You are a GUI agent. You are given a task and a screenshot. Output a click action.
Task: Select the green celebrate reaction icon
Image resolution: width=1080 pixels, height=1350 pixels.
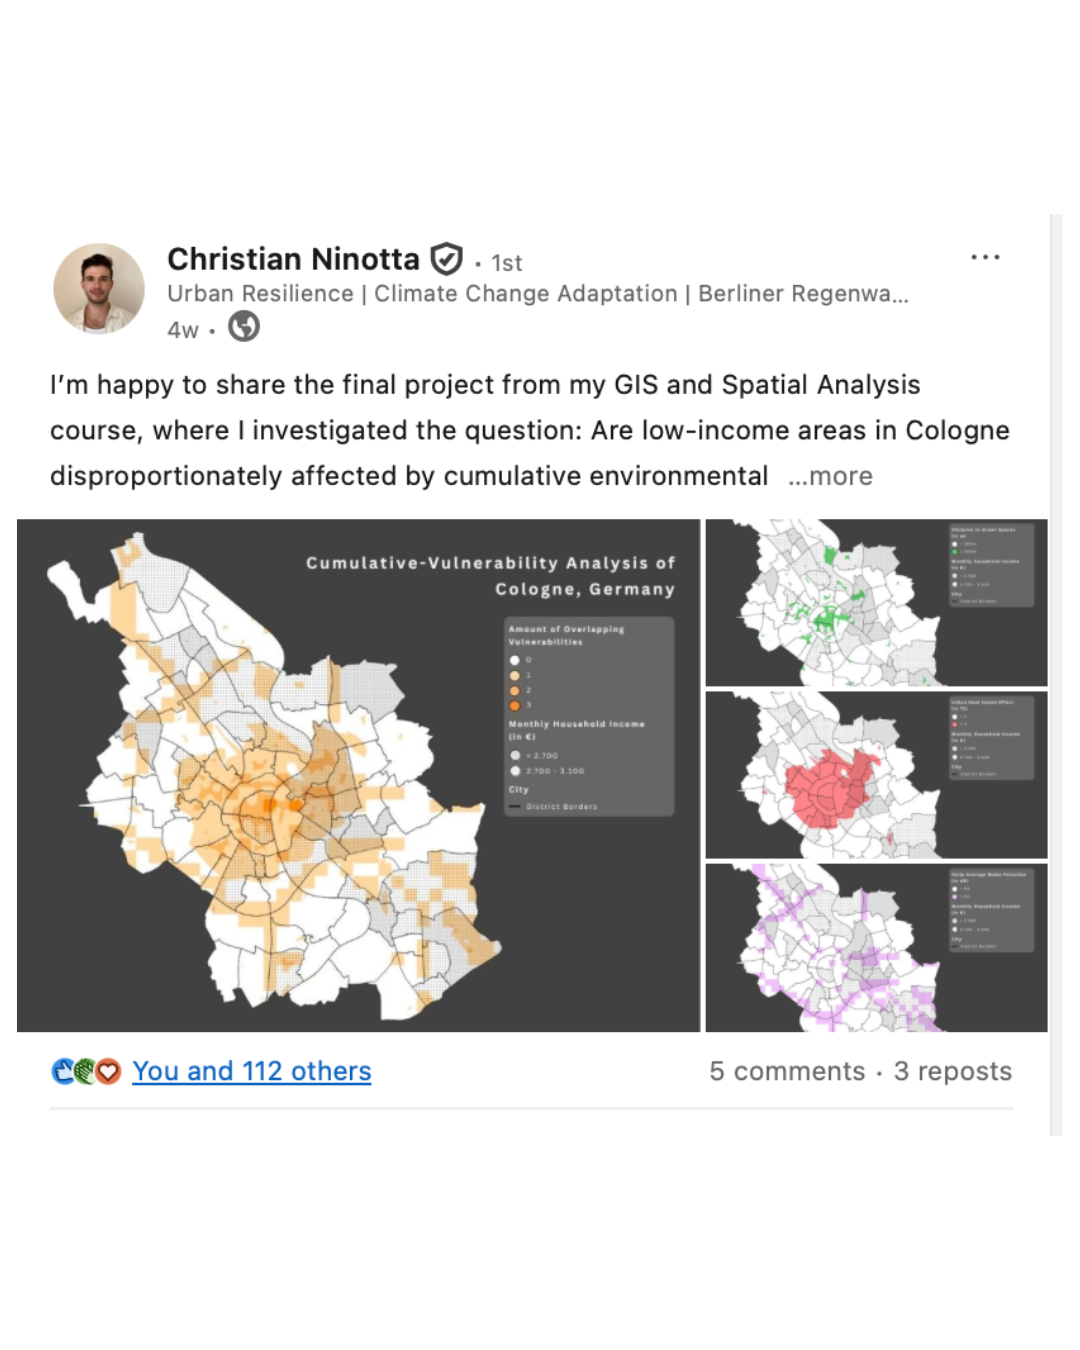85,1071
